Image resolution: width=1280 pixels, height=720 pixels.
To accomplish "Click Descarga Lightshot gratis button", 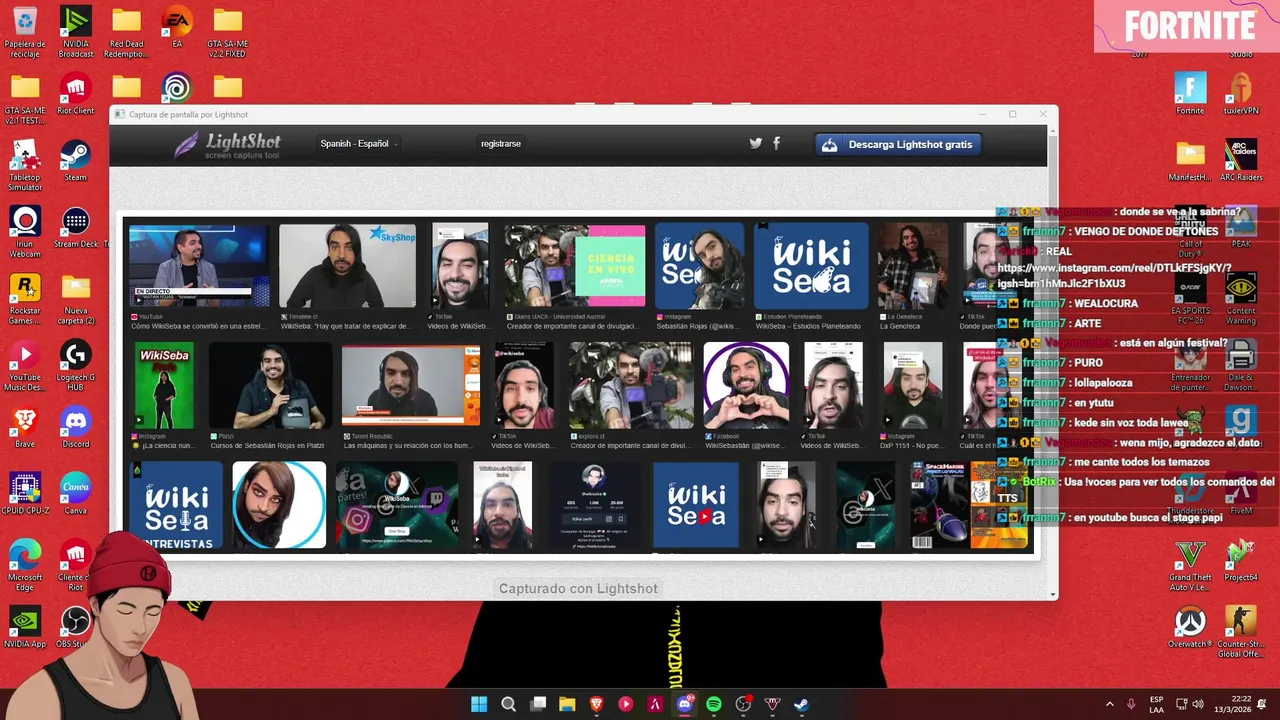I will 898,145.
